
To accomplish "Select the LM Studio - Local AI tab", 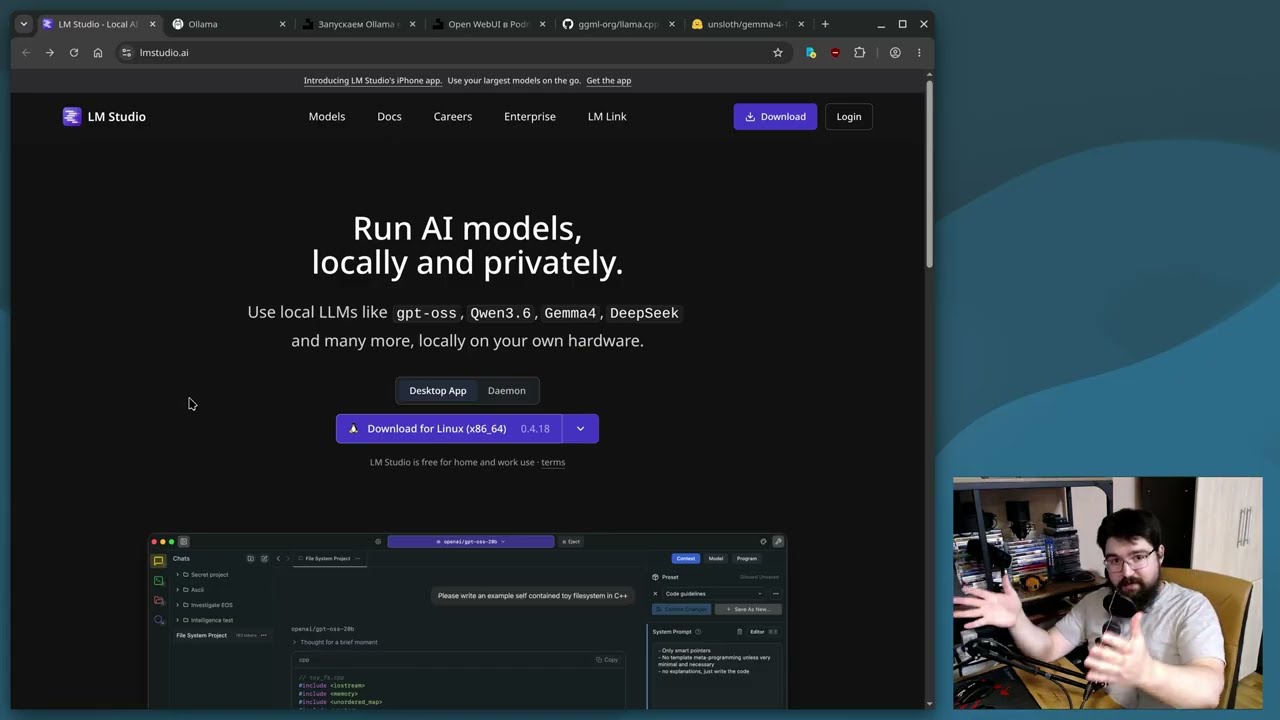I will tap(97, 24).
